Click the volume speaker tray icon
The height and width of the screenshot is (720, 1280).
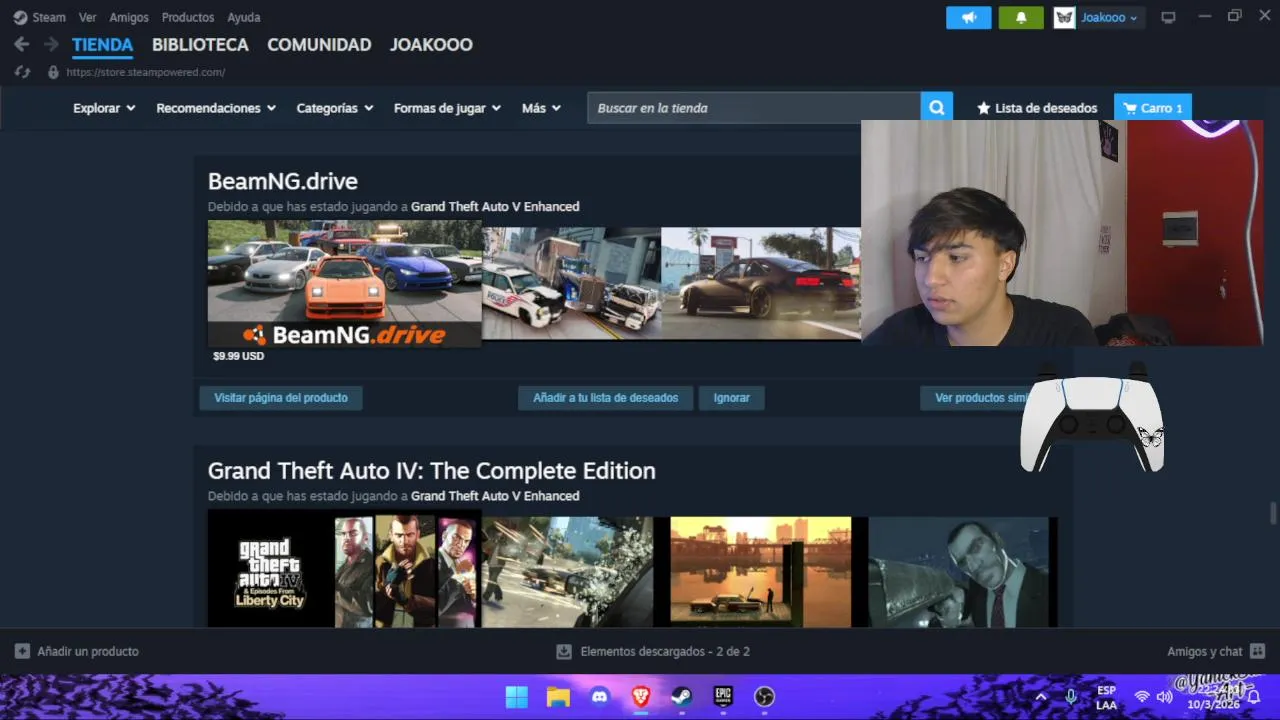(1164, 697)
